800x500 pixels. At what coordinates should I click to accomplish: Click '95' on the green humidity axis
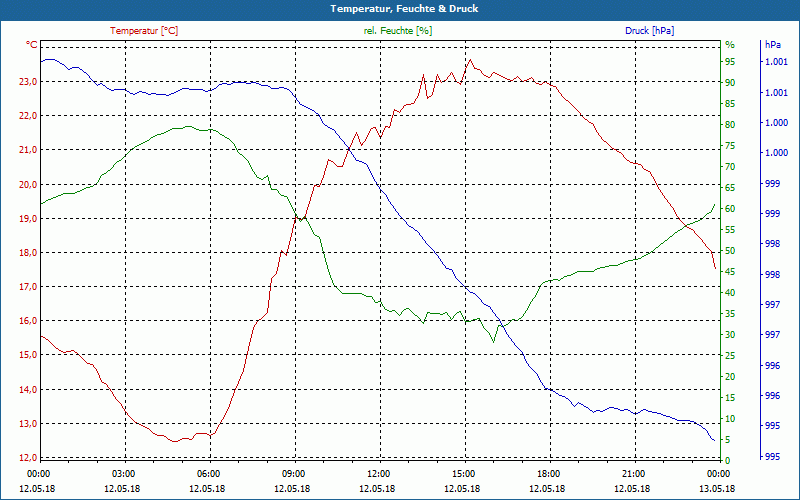point(730,62)
